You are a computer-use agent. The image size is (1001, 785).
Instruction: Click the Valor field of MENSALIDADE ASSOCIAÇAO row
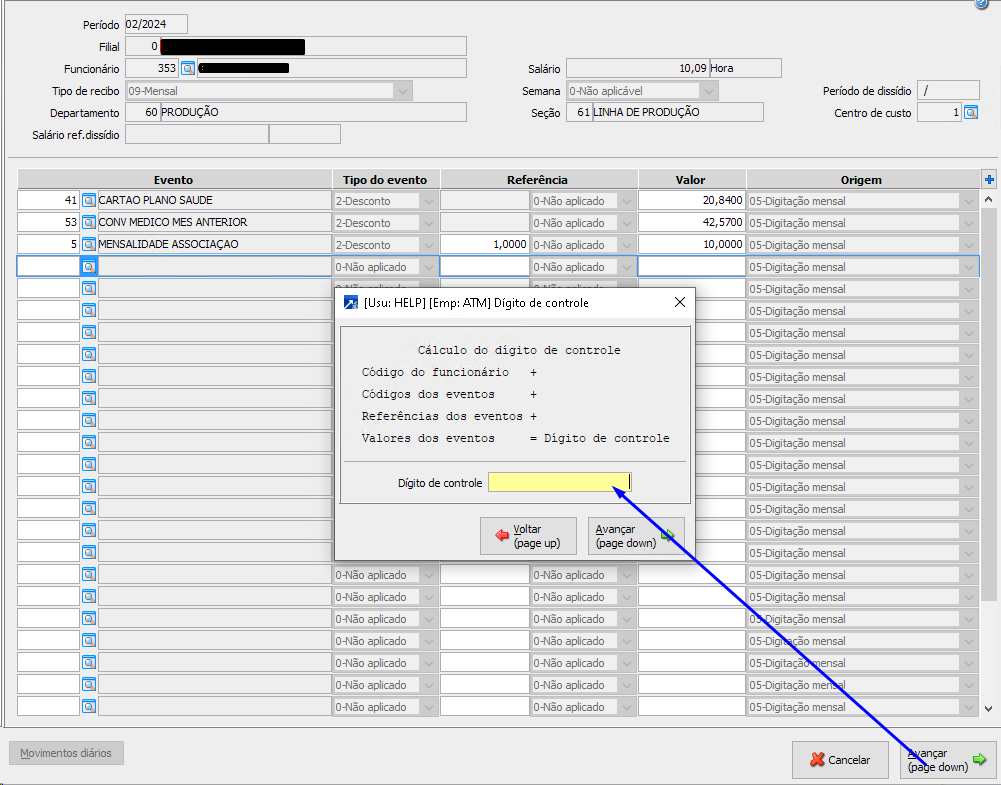(x=691, y=245)
